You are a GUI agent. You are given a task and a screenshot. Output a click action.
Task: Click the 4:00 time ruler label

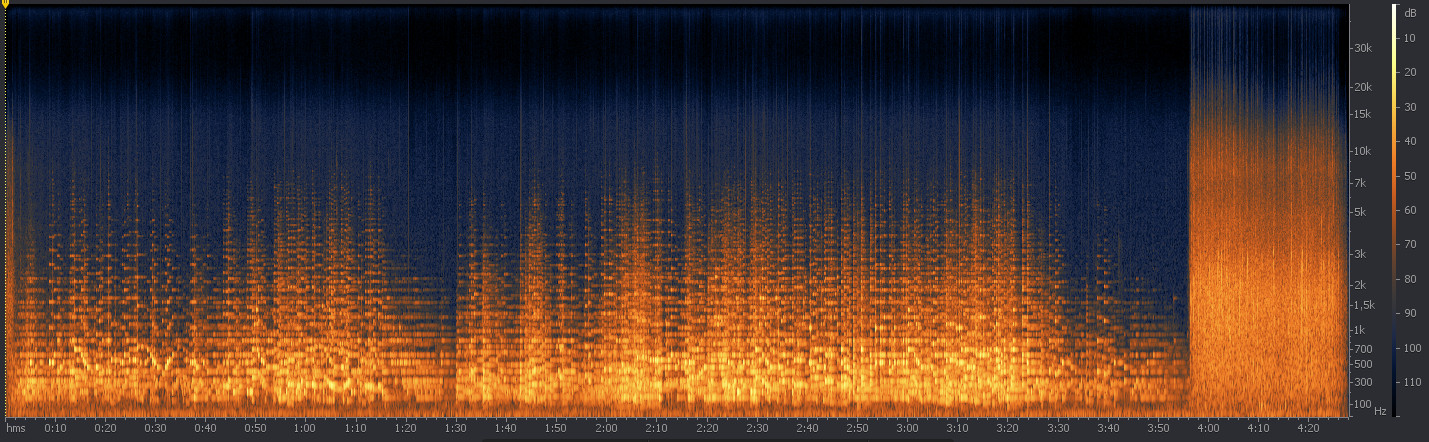[1208, 428]
